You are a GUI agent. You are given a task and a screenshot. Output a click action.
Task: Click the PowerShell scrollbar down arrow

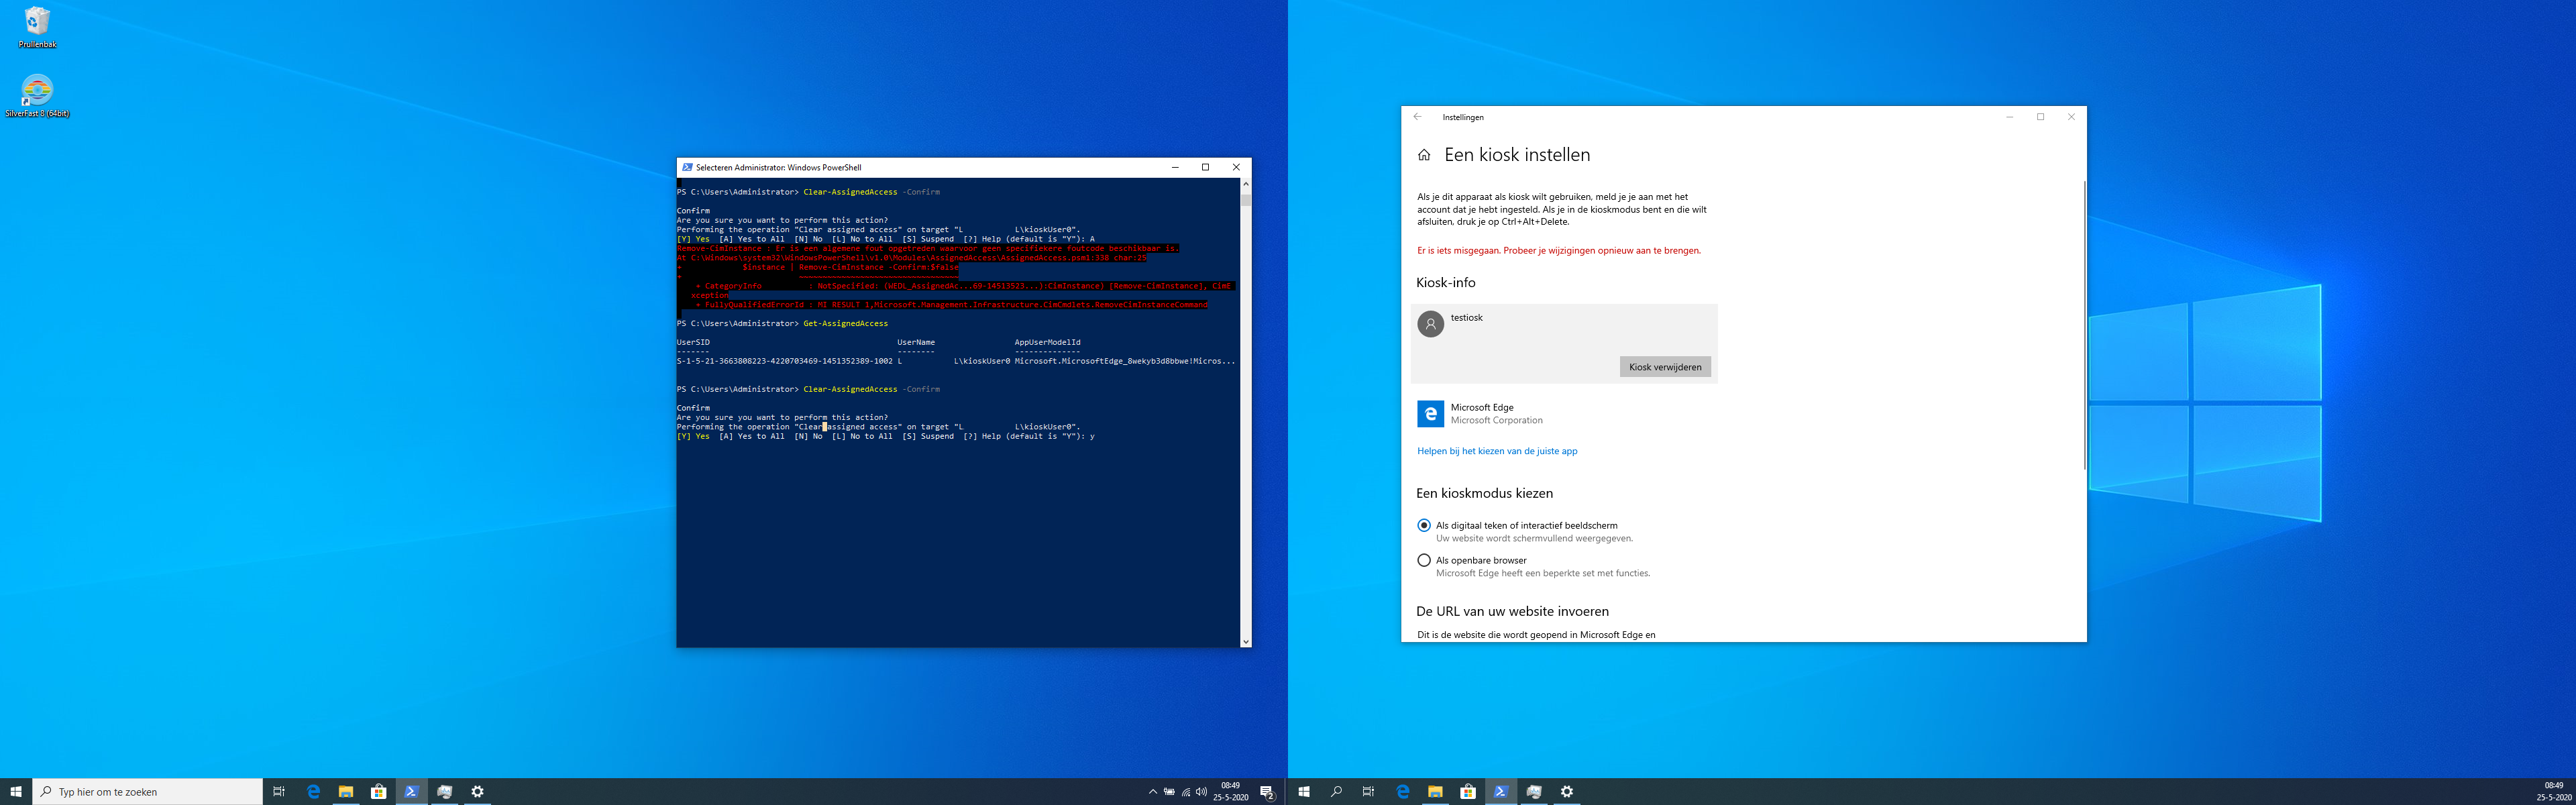[1245, 641]
